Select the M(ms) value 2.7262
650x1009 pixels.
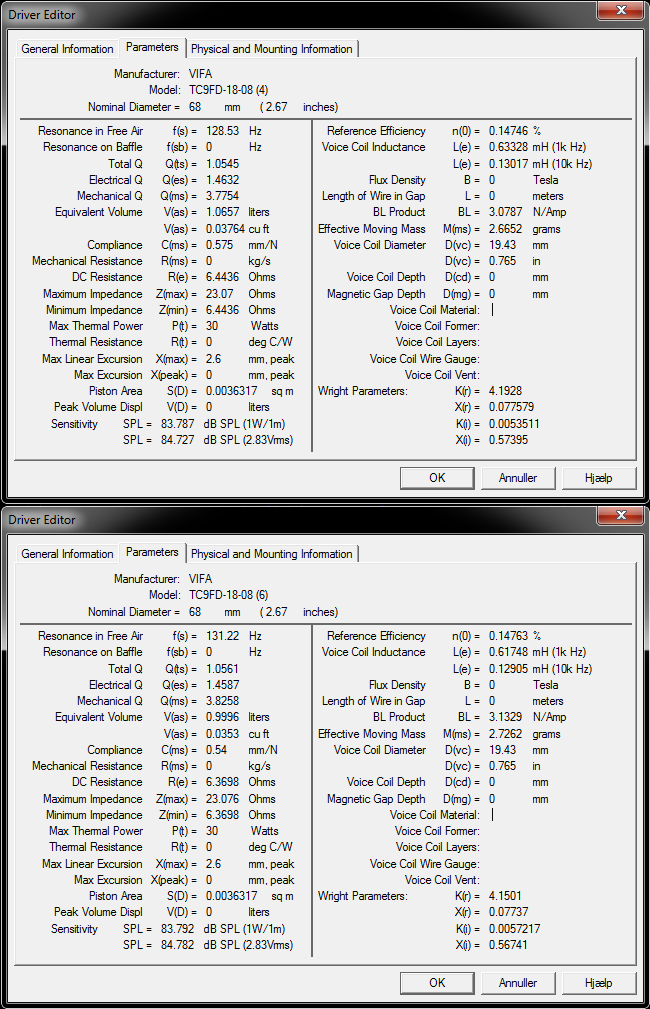pos(505,734)
